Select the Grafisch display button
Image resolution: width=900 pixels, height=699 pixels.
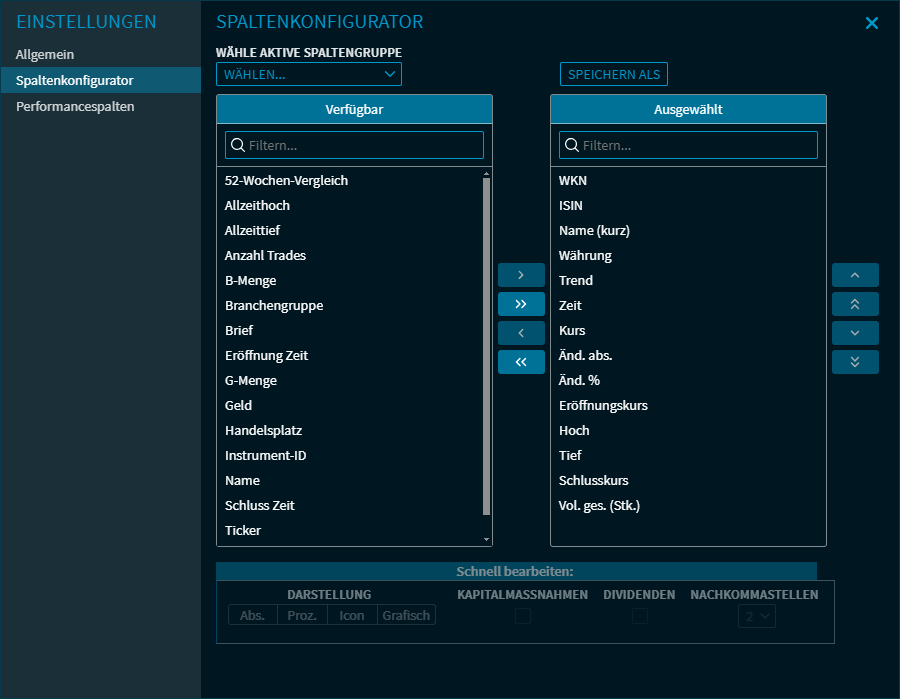click(x=406, y=615)
